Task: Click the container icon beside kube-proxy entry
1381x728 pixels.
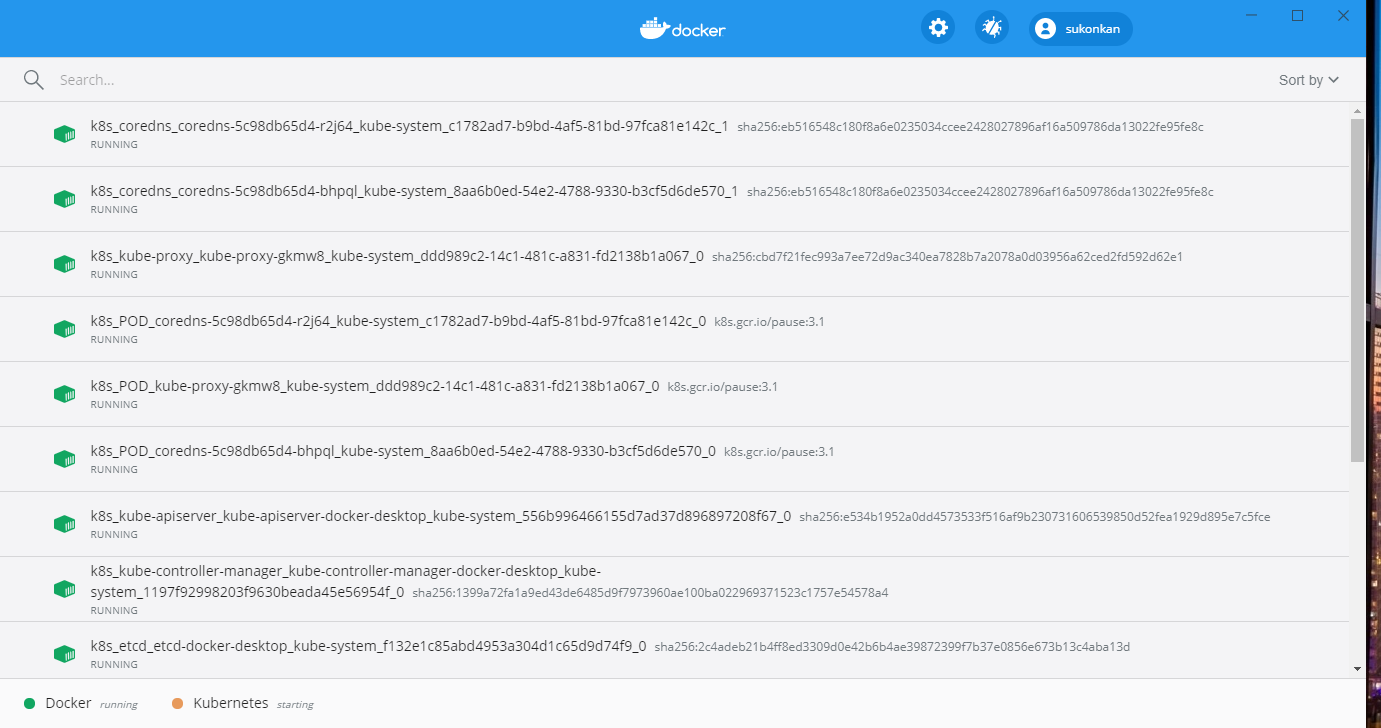Action: pyautogui.click(x=64, y=263)
